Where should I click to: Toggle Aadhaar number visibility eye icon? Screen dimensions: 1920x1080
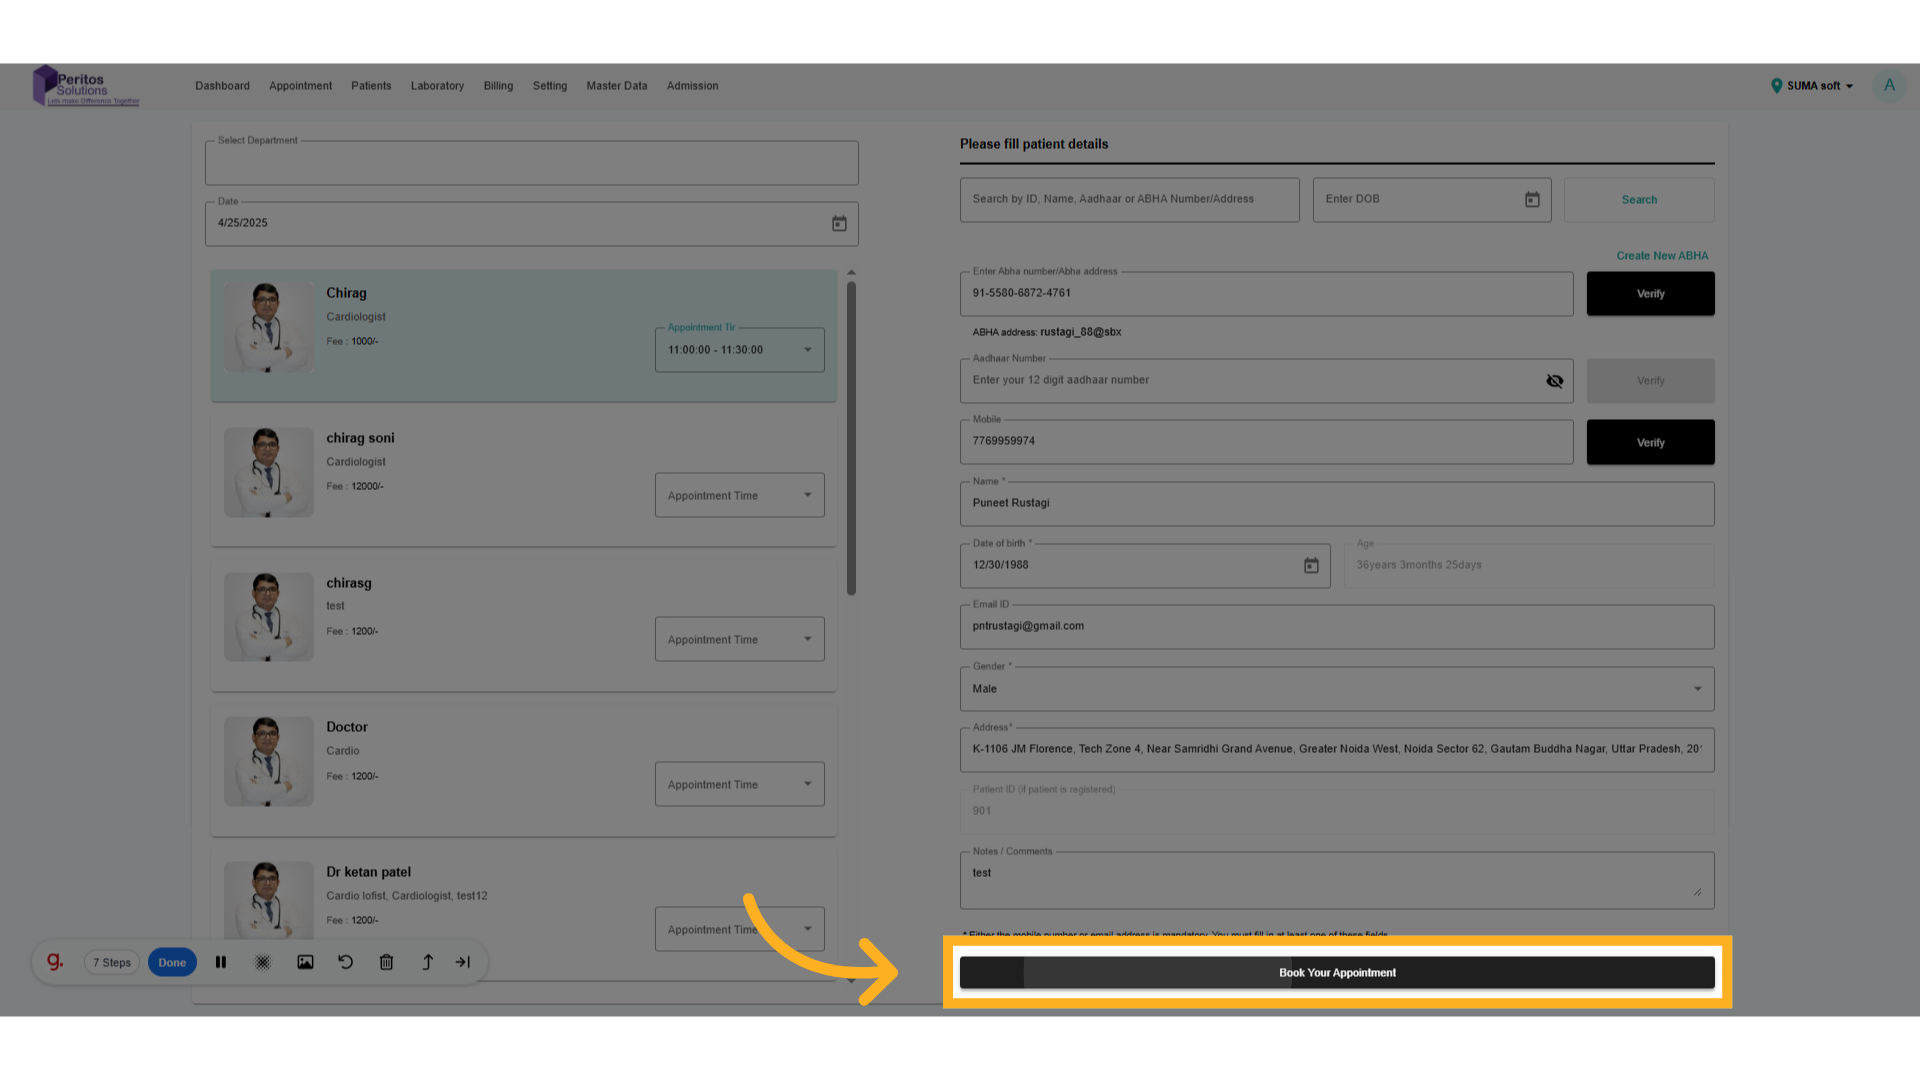[1554, 381]
